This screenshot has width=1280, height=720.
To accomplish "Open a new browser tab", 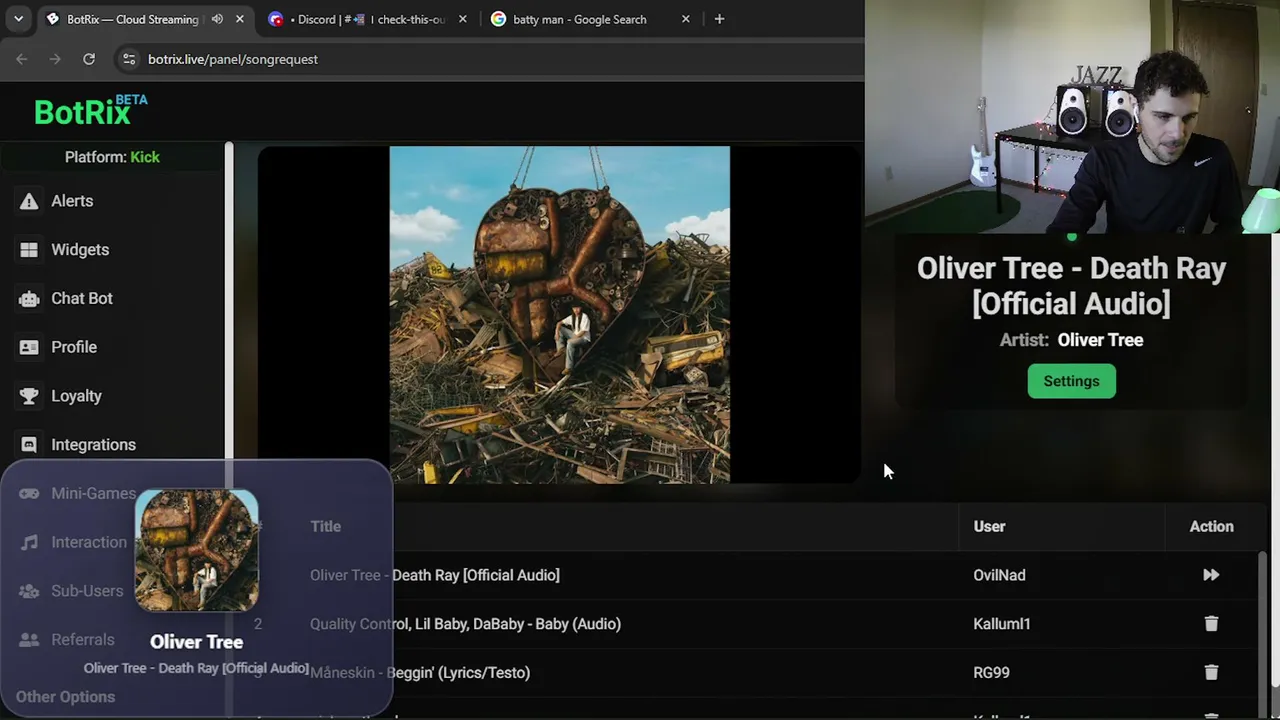I will [x=719, y=19].
